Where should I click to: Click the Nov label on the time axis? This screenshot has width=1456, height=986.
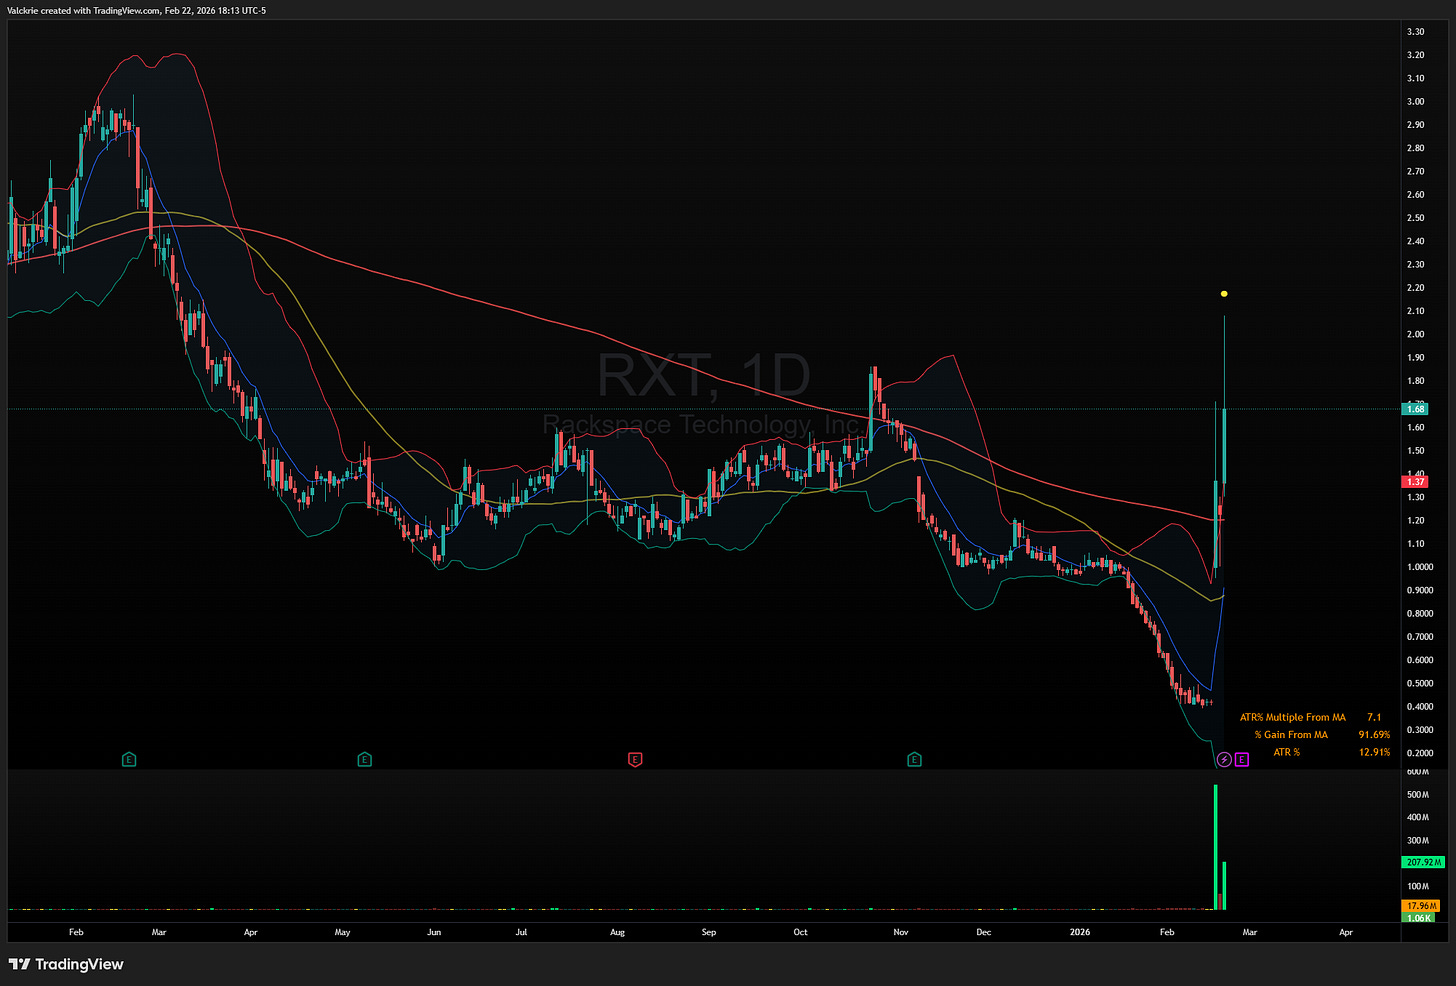click(901, 932)
